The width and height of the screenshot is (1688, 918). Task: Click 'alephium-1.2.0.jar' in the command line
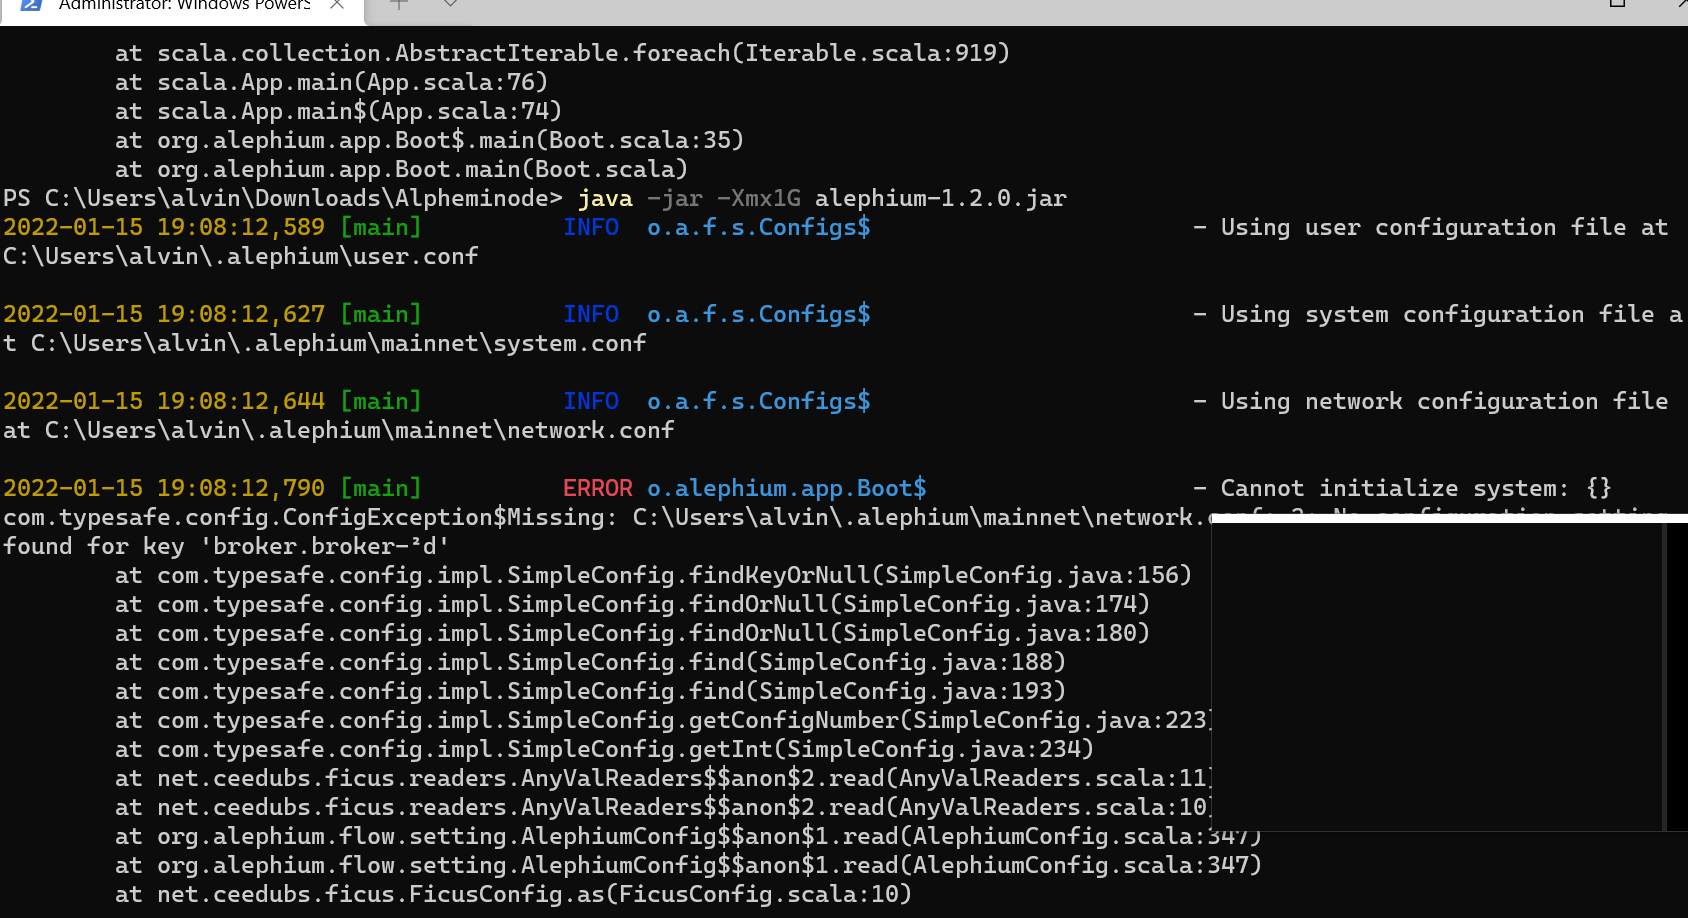pyautogui.click(x=941, y=198)
